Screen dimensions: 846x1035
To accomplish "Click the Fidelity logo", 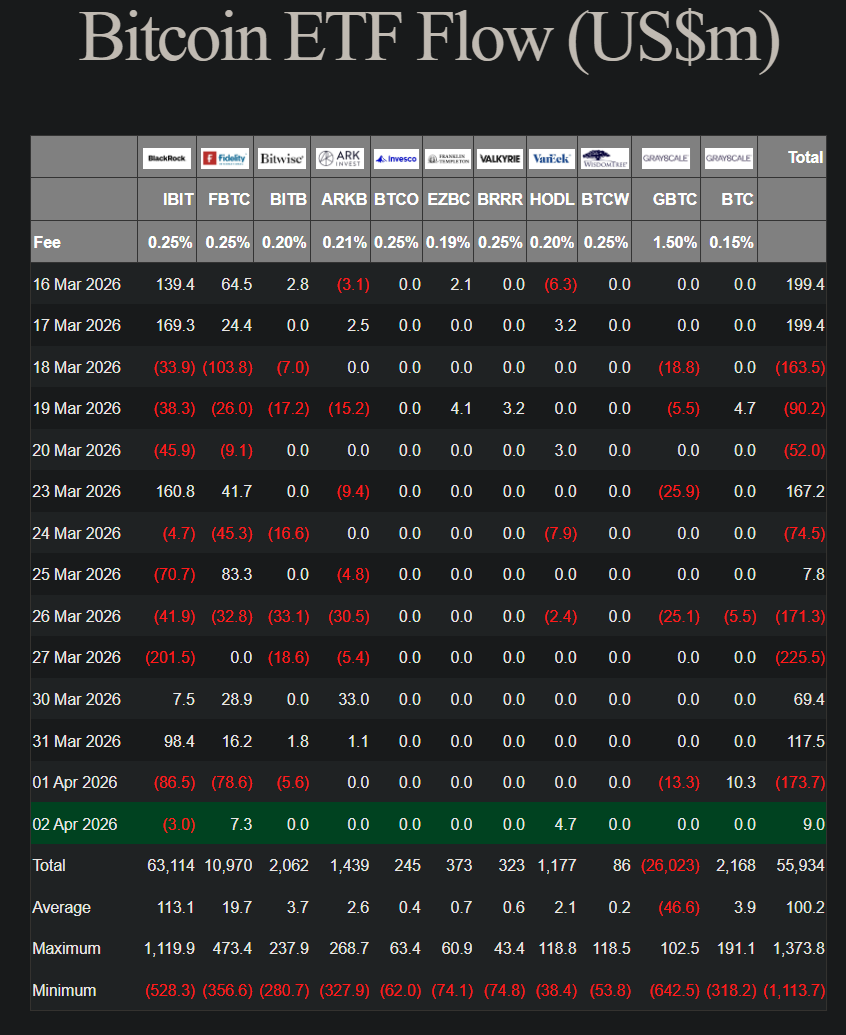I will pos(224,158).
